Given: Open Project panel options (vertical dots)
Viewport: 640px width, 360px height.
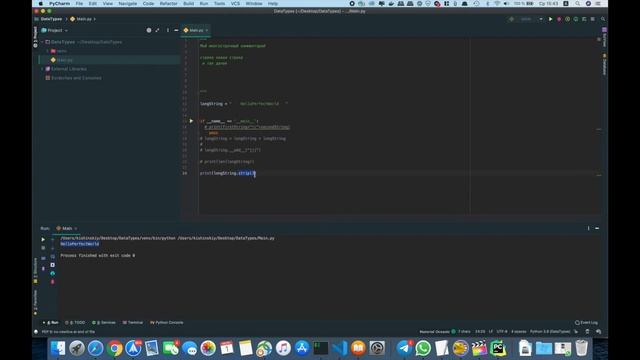Looking at the screenshot, I should coord(167,30).
